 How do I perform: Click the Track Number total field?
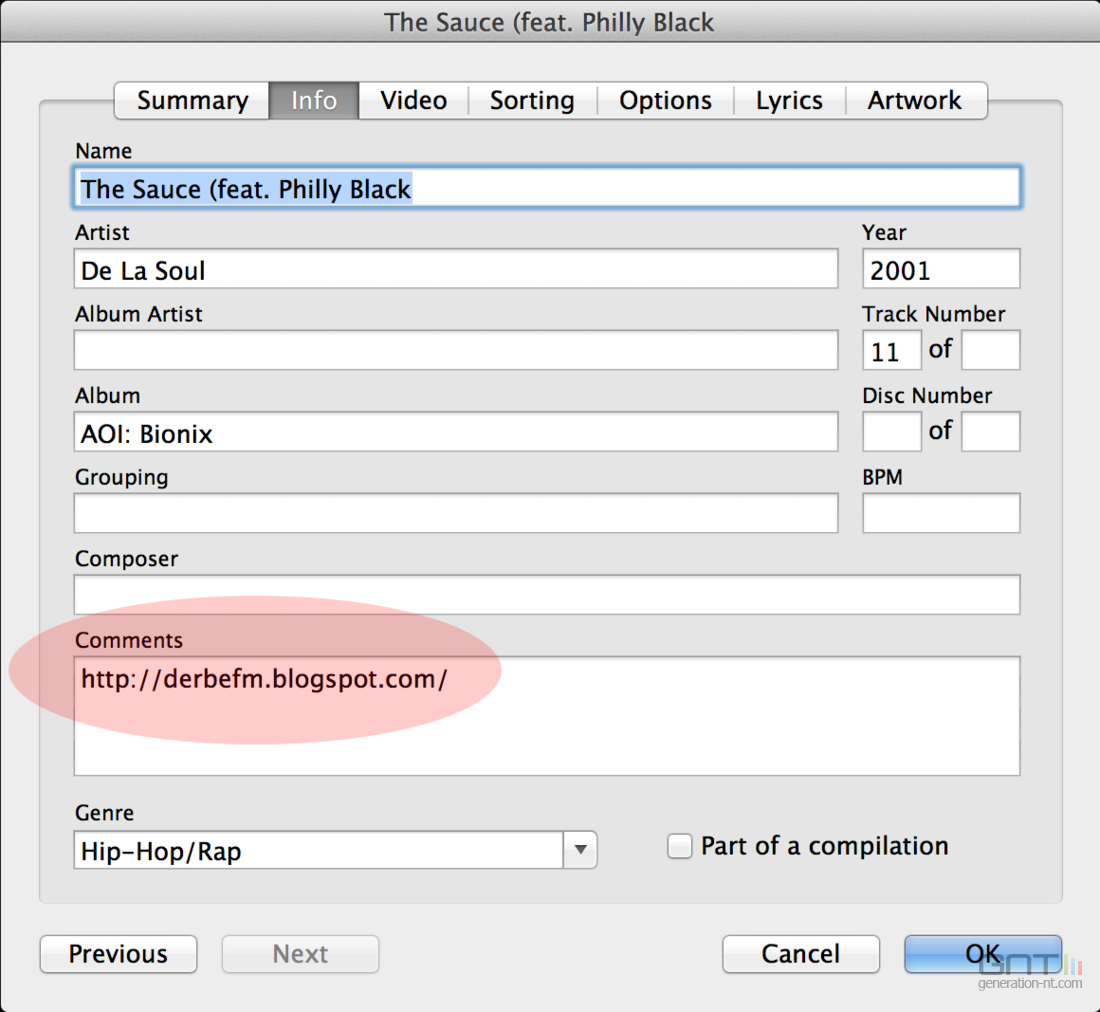991,350
